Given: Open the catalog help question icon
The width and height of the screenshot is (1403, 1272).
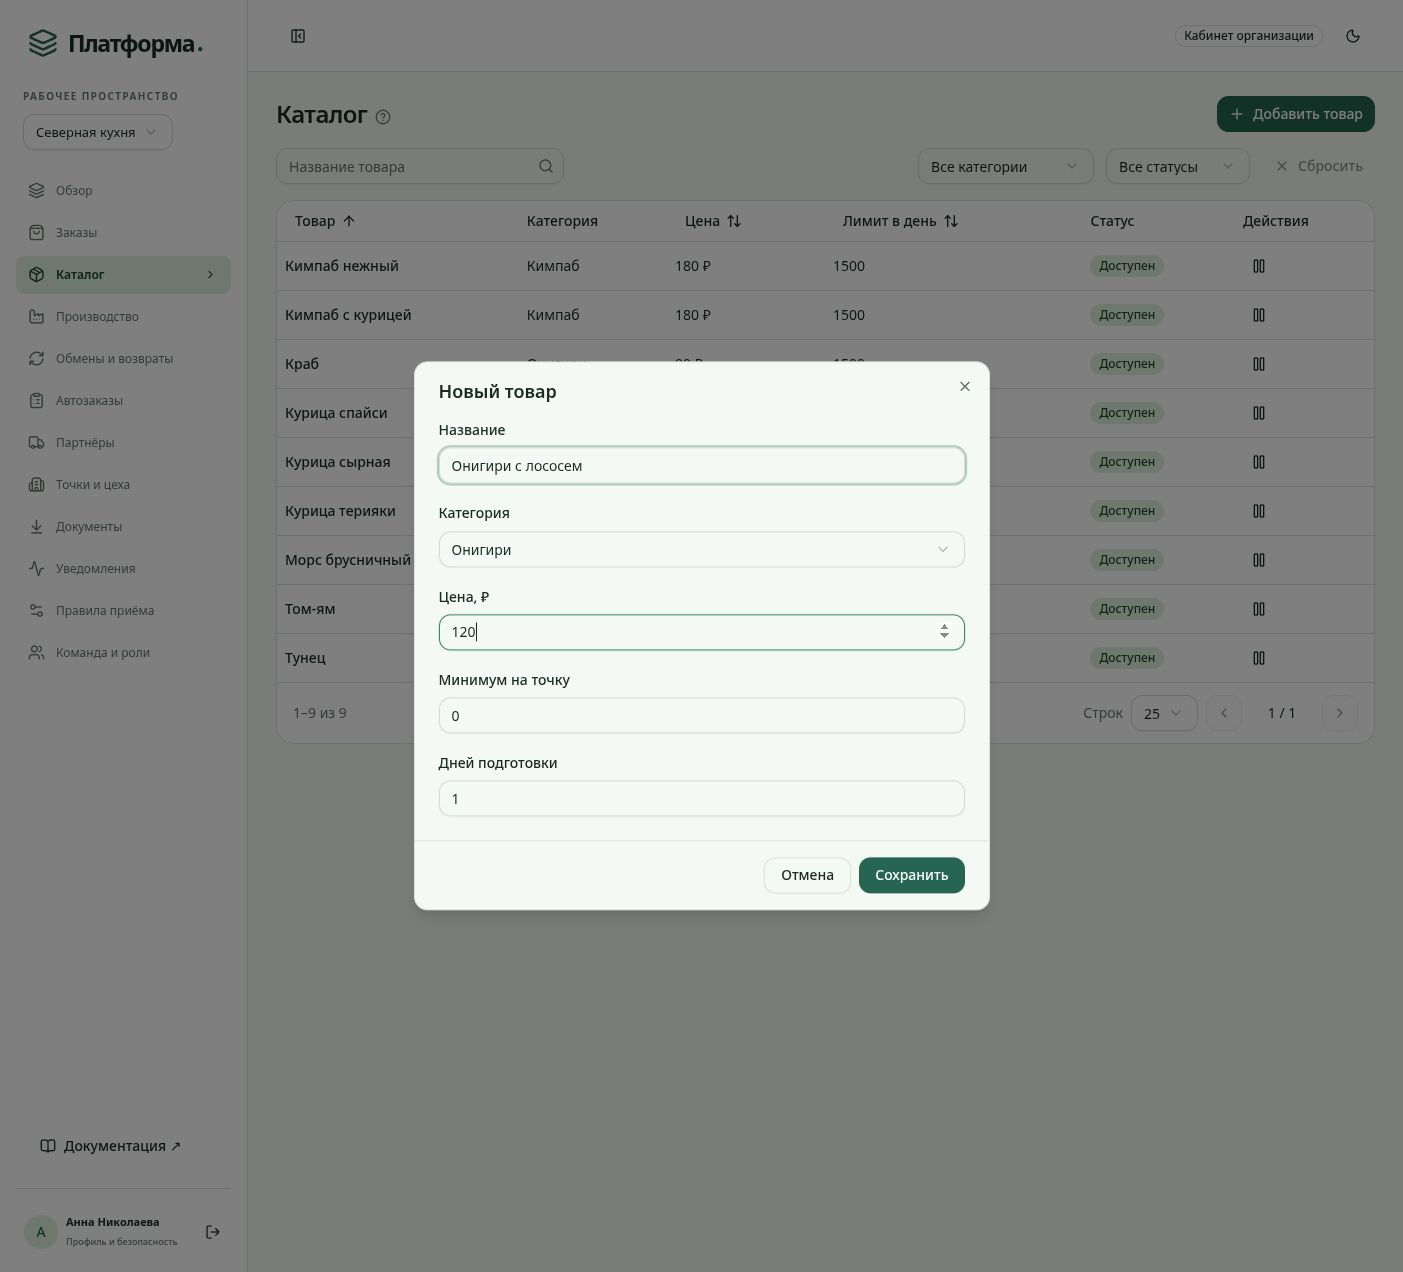Looking at the screenshot, I should pos(383,117).
